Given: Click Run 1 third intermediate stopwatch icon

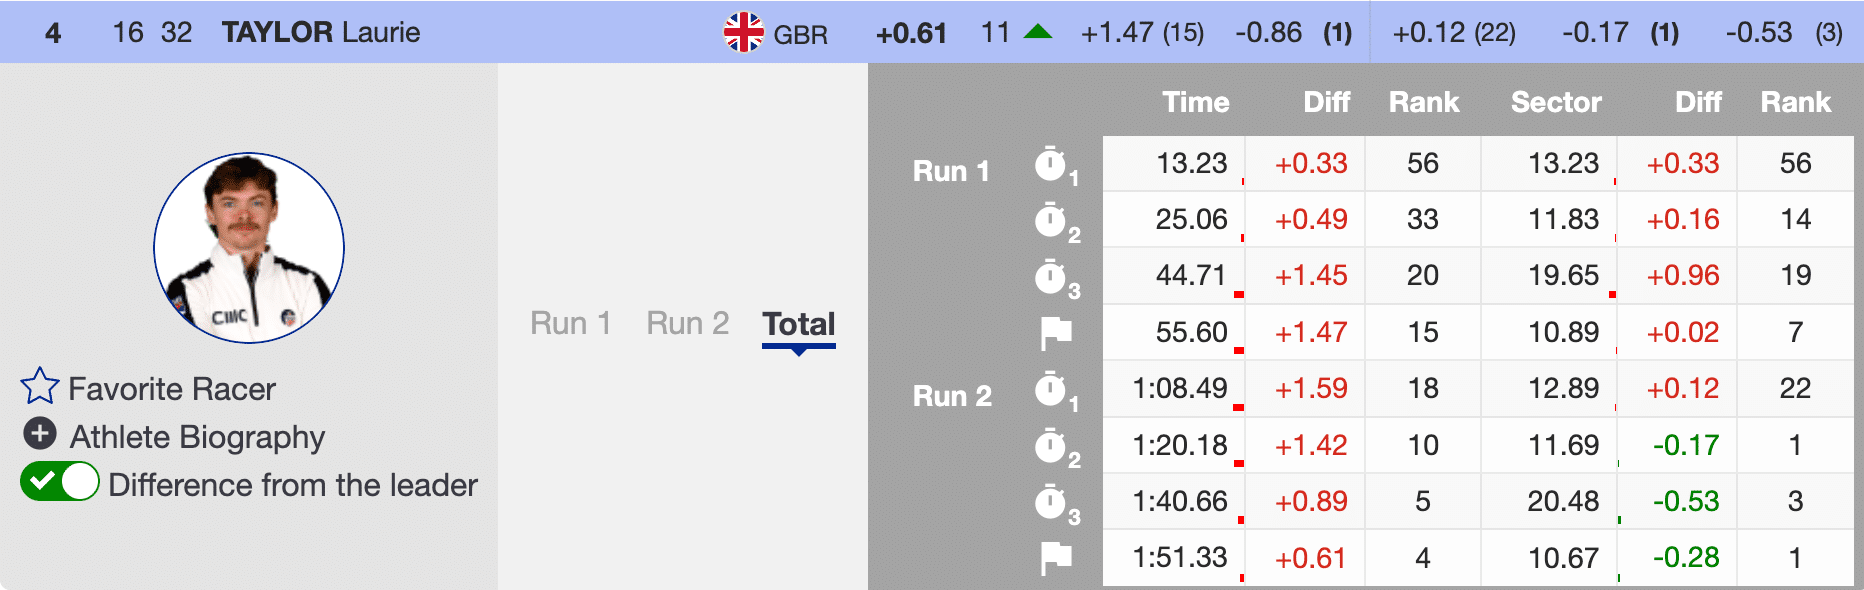Looking at the screenshot, I should (x=1051, y=277).
